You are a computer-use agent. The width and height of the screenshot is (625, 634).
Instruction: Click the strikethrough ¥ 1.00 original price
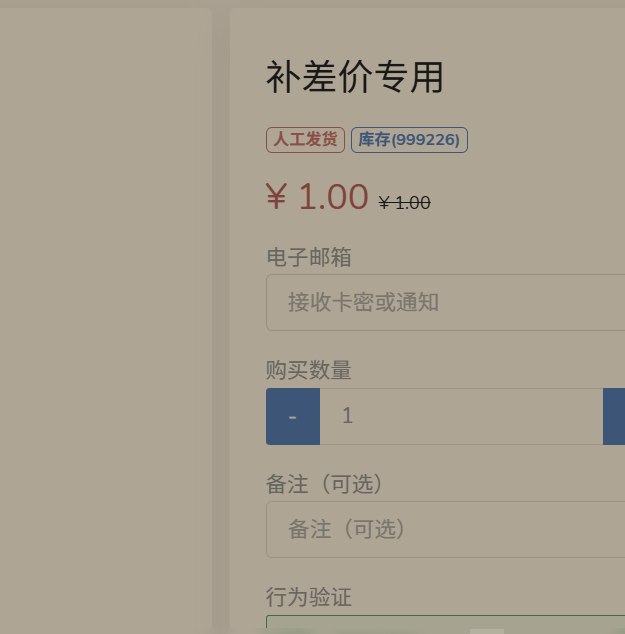[404, 203]
